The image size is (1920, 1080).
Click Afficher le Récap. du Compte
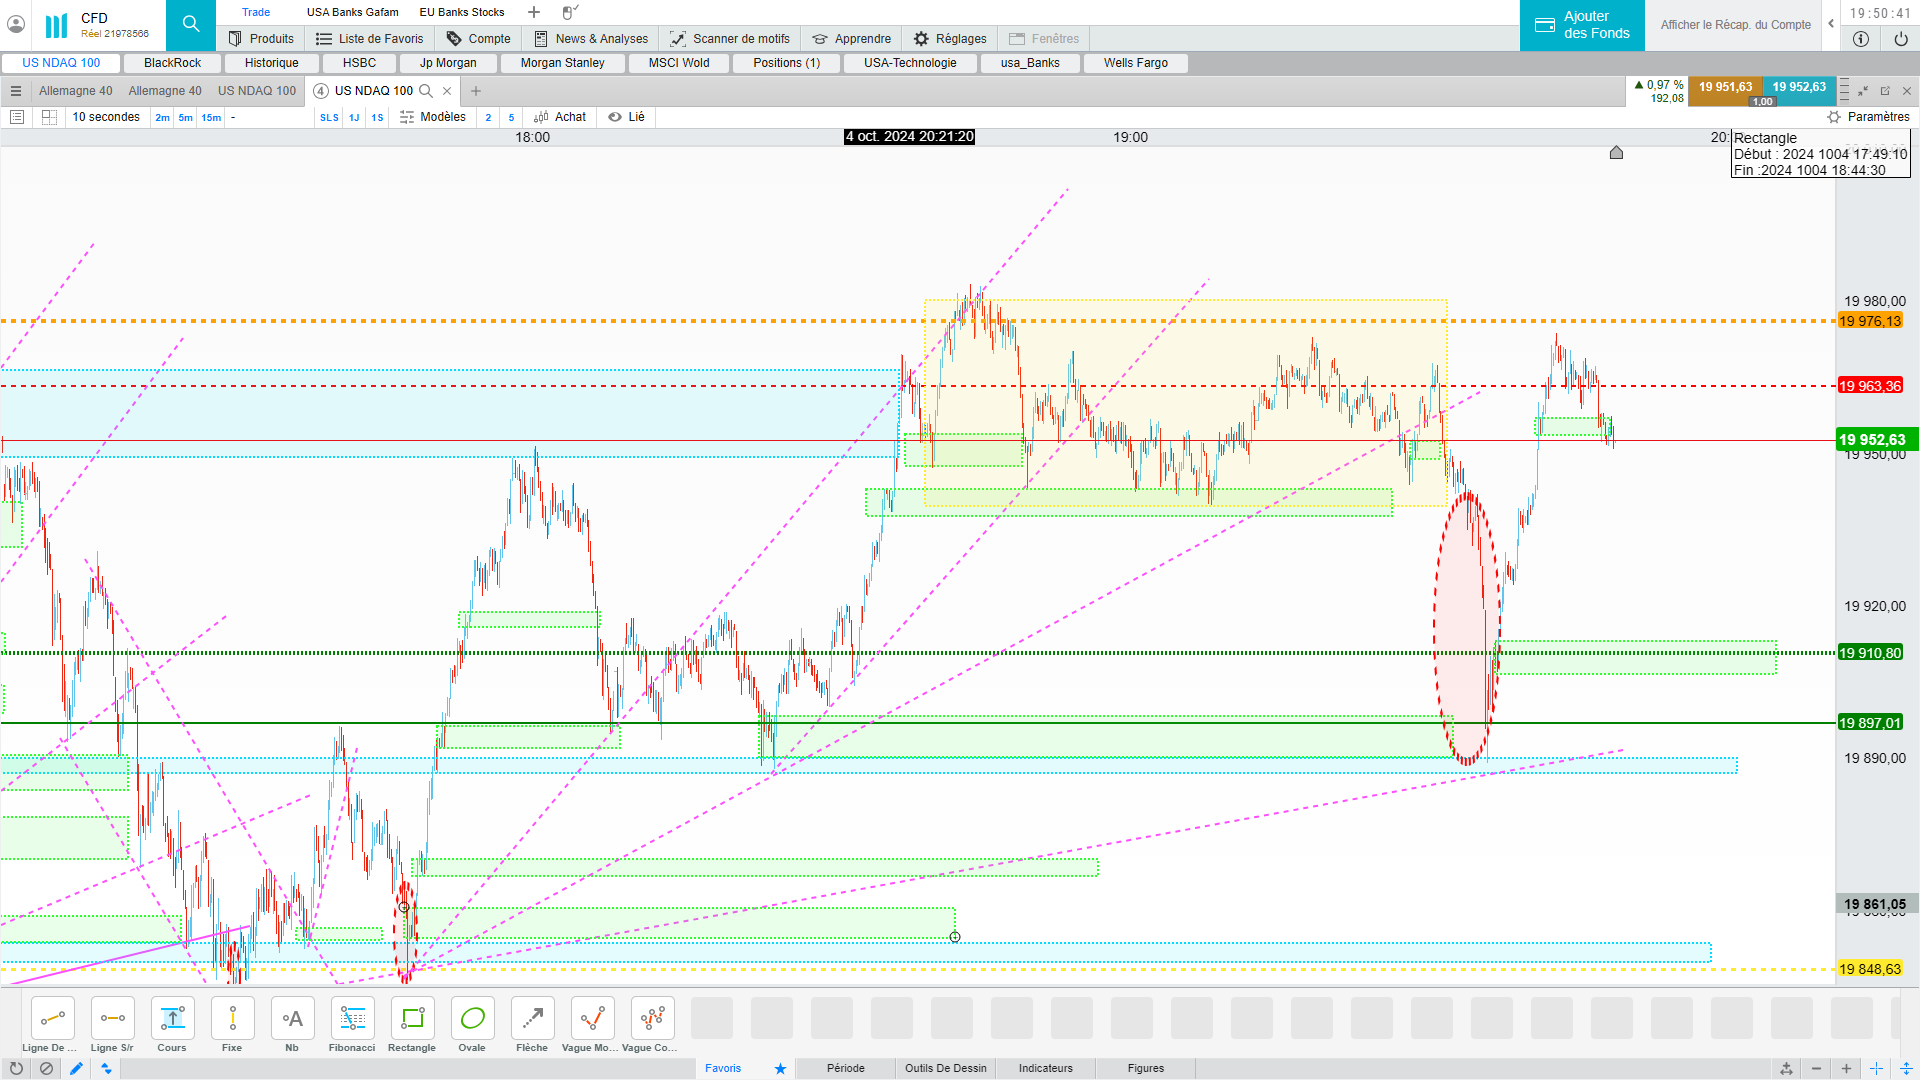pyautogui.click(x=1735, y=25)
